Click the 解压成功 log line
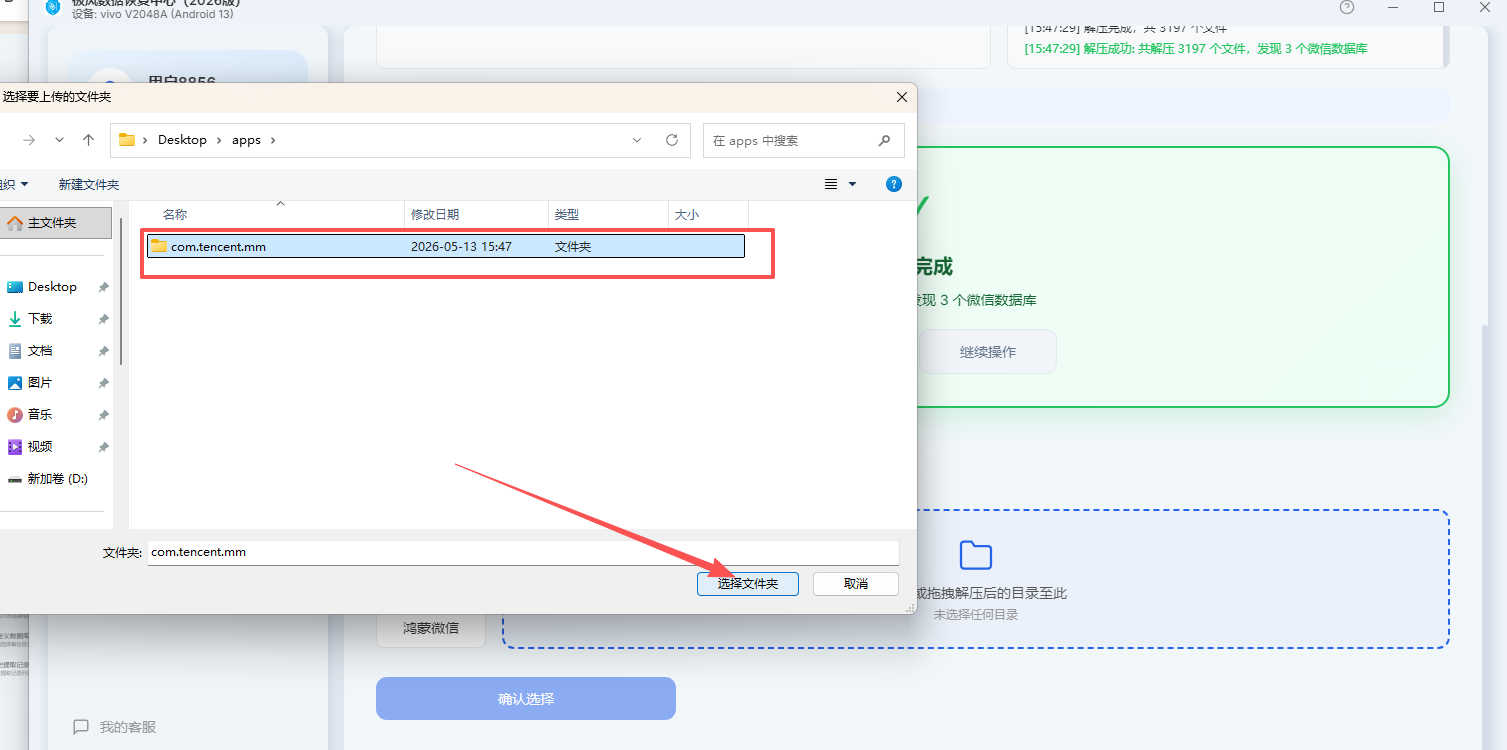 1196,48
